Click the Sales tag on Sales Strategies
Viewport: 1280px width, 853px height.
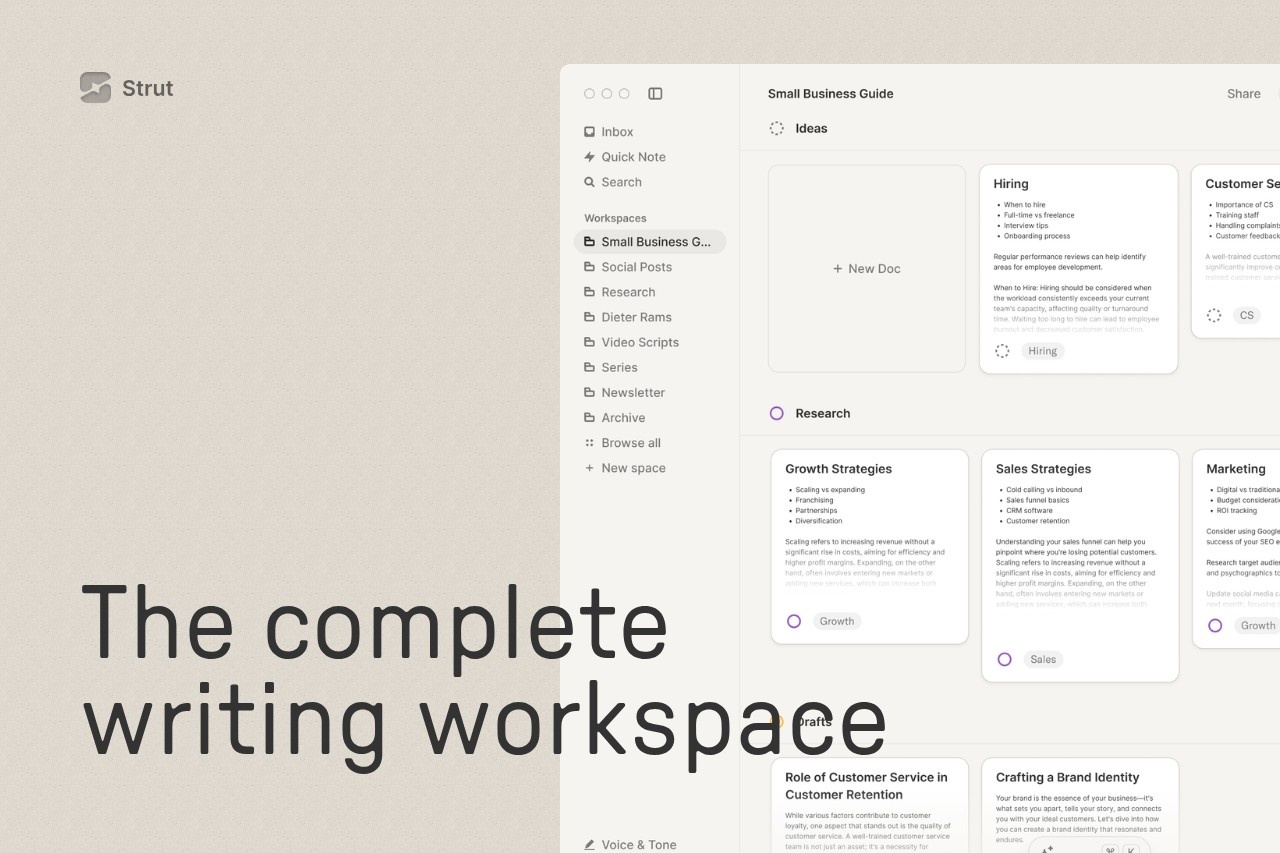pyautogui.click(x=1043, y=659)
